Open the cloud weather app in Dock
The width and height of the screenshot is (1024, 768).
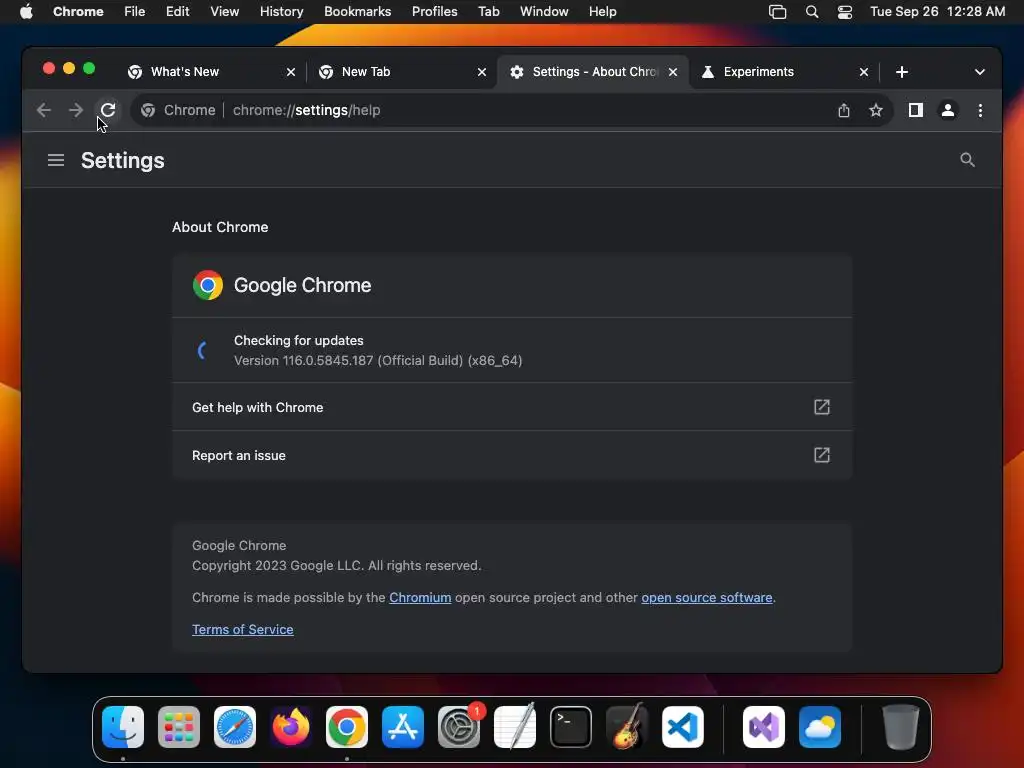pyautogui.click(x=820, y=727)
